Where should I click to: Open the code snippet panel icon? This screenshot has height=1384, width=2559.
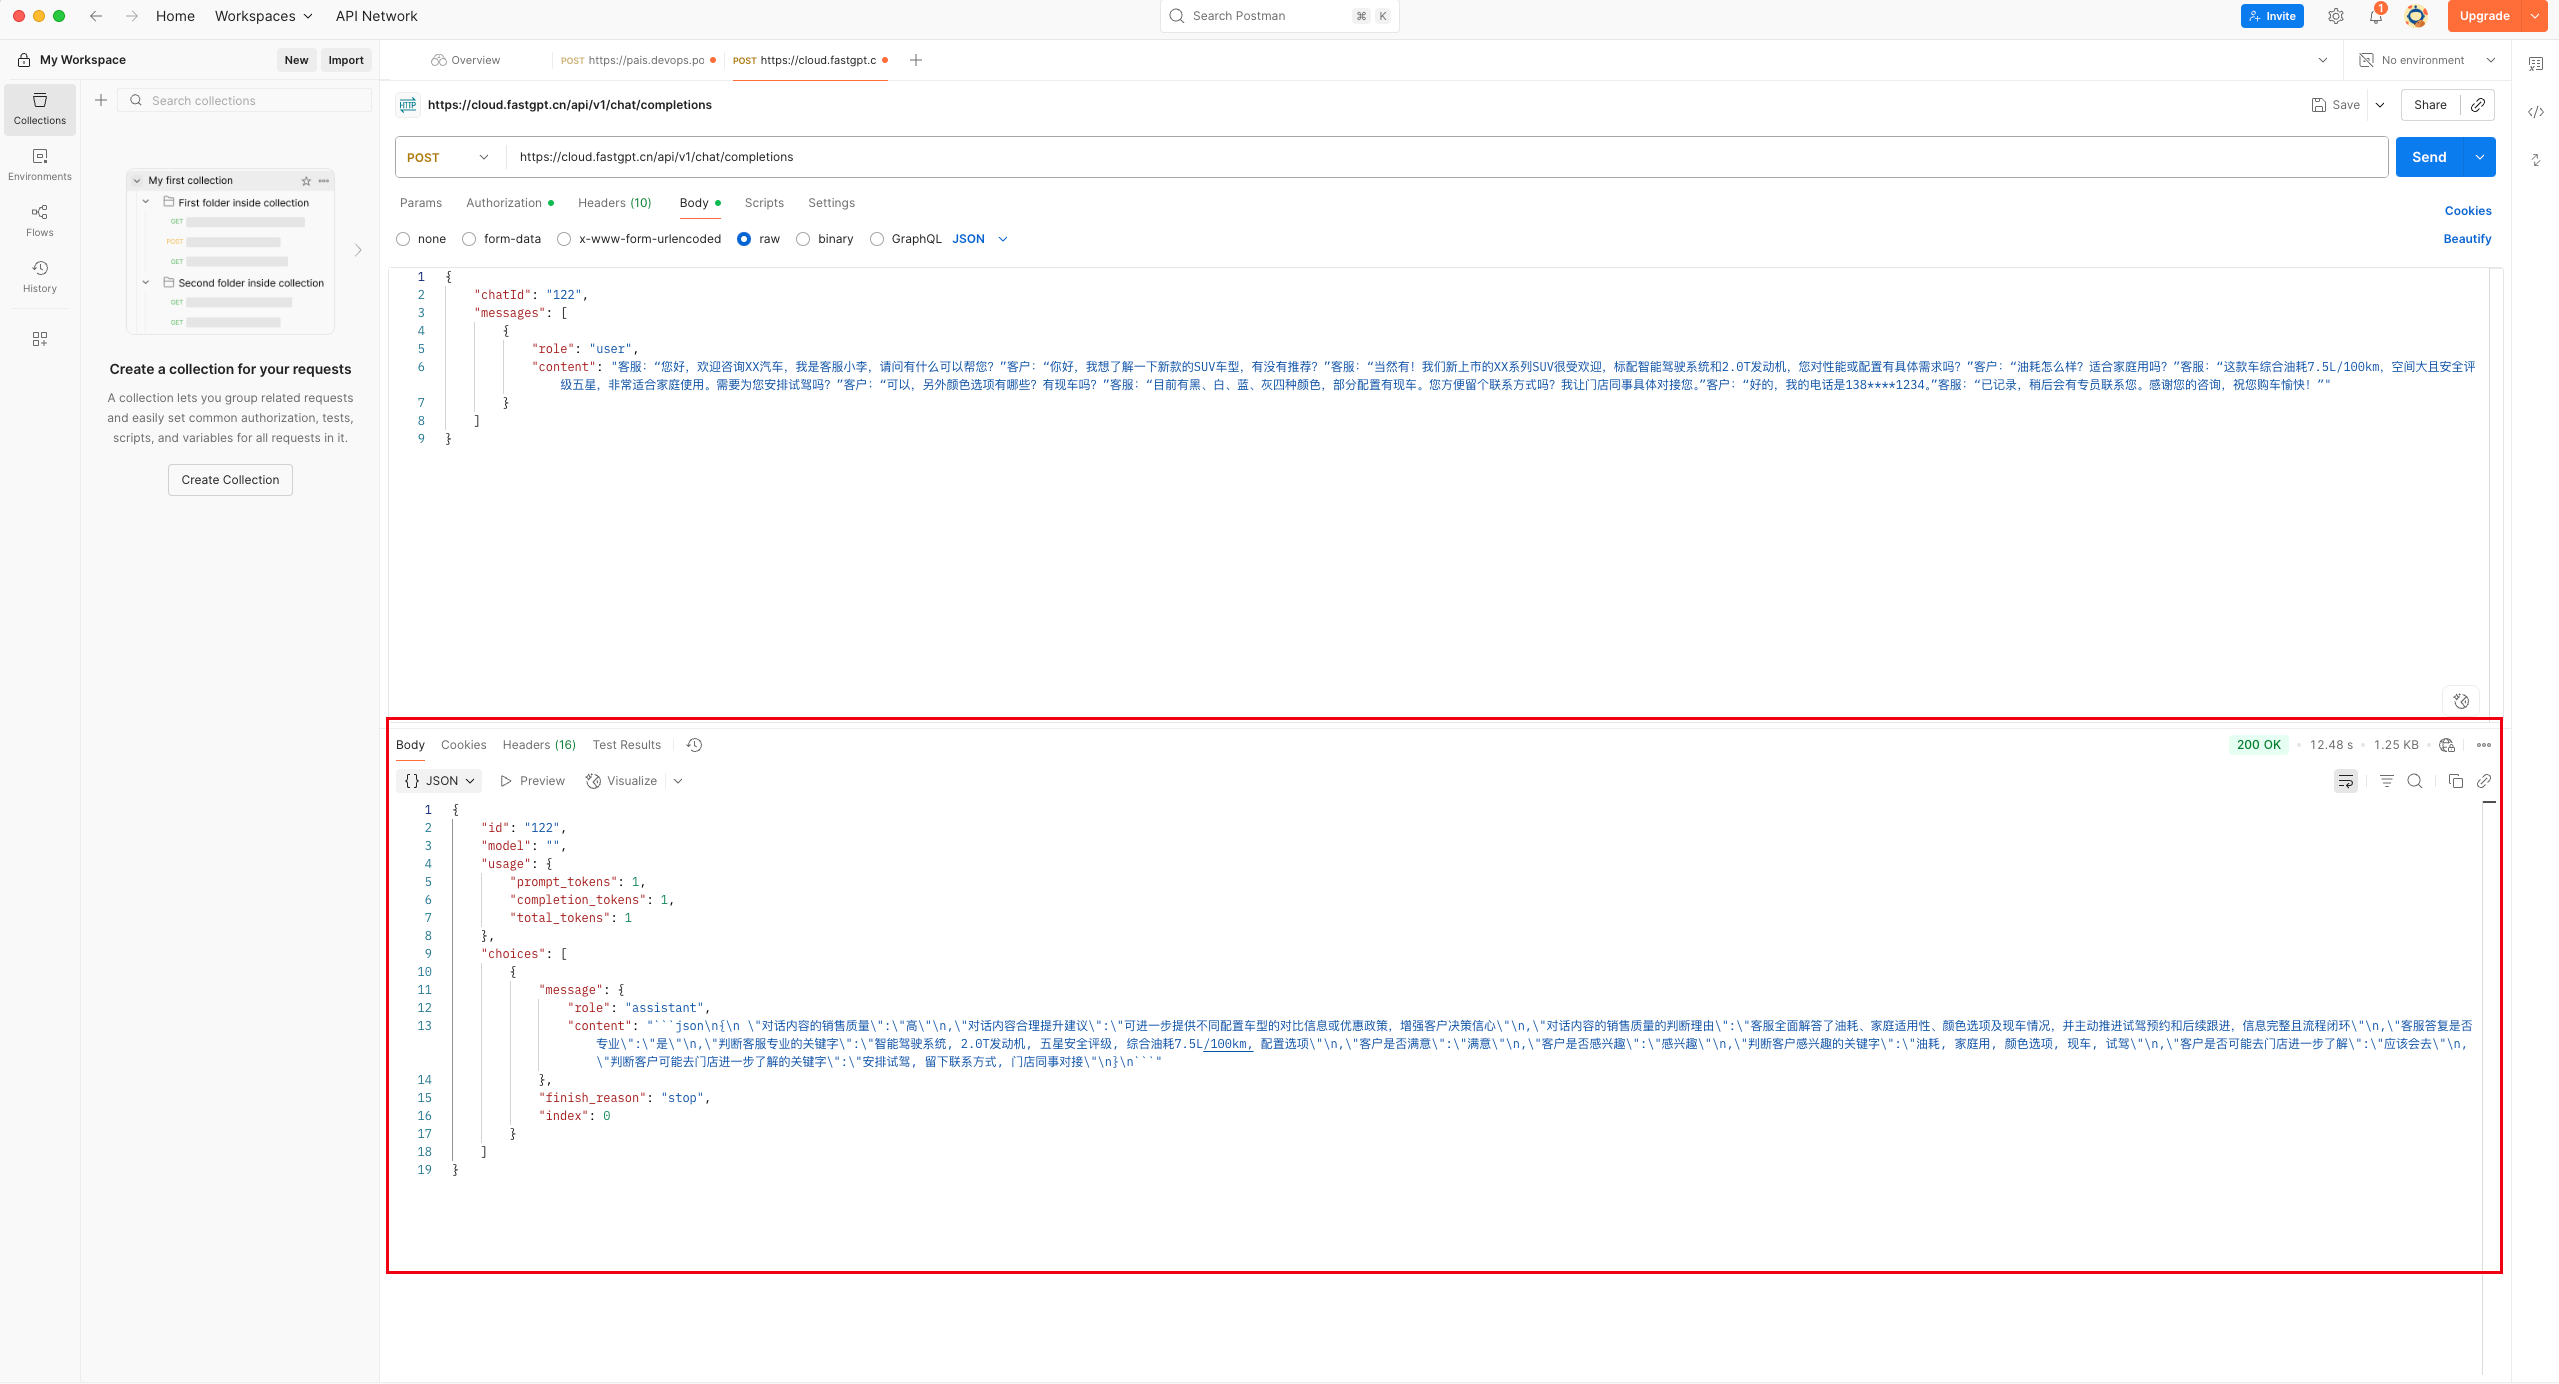2536,112
